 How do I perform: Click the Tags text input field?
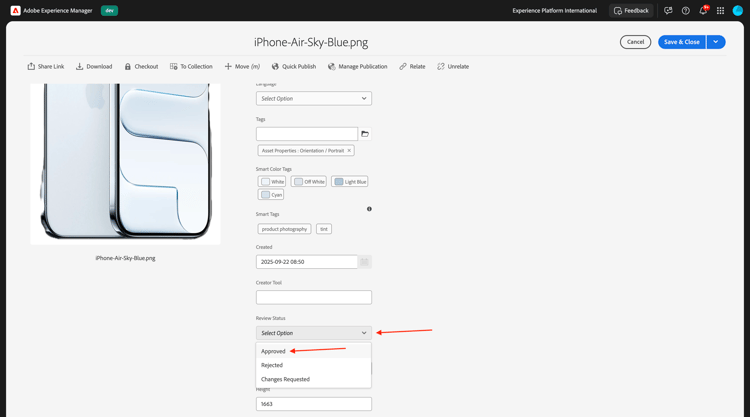(x=307, y=134)
